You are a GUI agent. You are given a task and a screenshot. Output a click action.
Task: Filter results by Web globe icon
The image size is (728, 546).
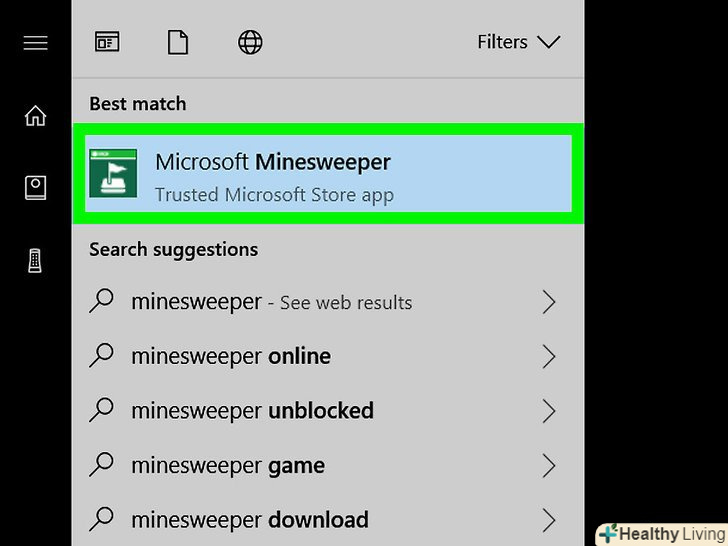click(250, 42)
